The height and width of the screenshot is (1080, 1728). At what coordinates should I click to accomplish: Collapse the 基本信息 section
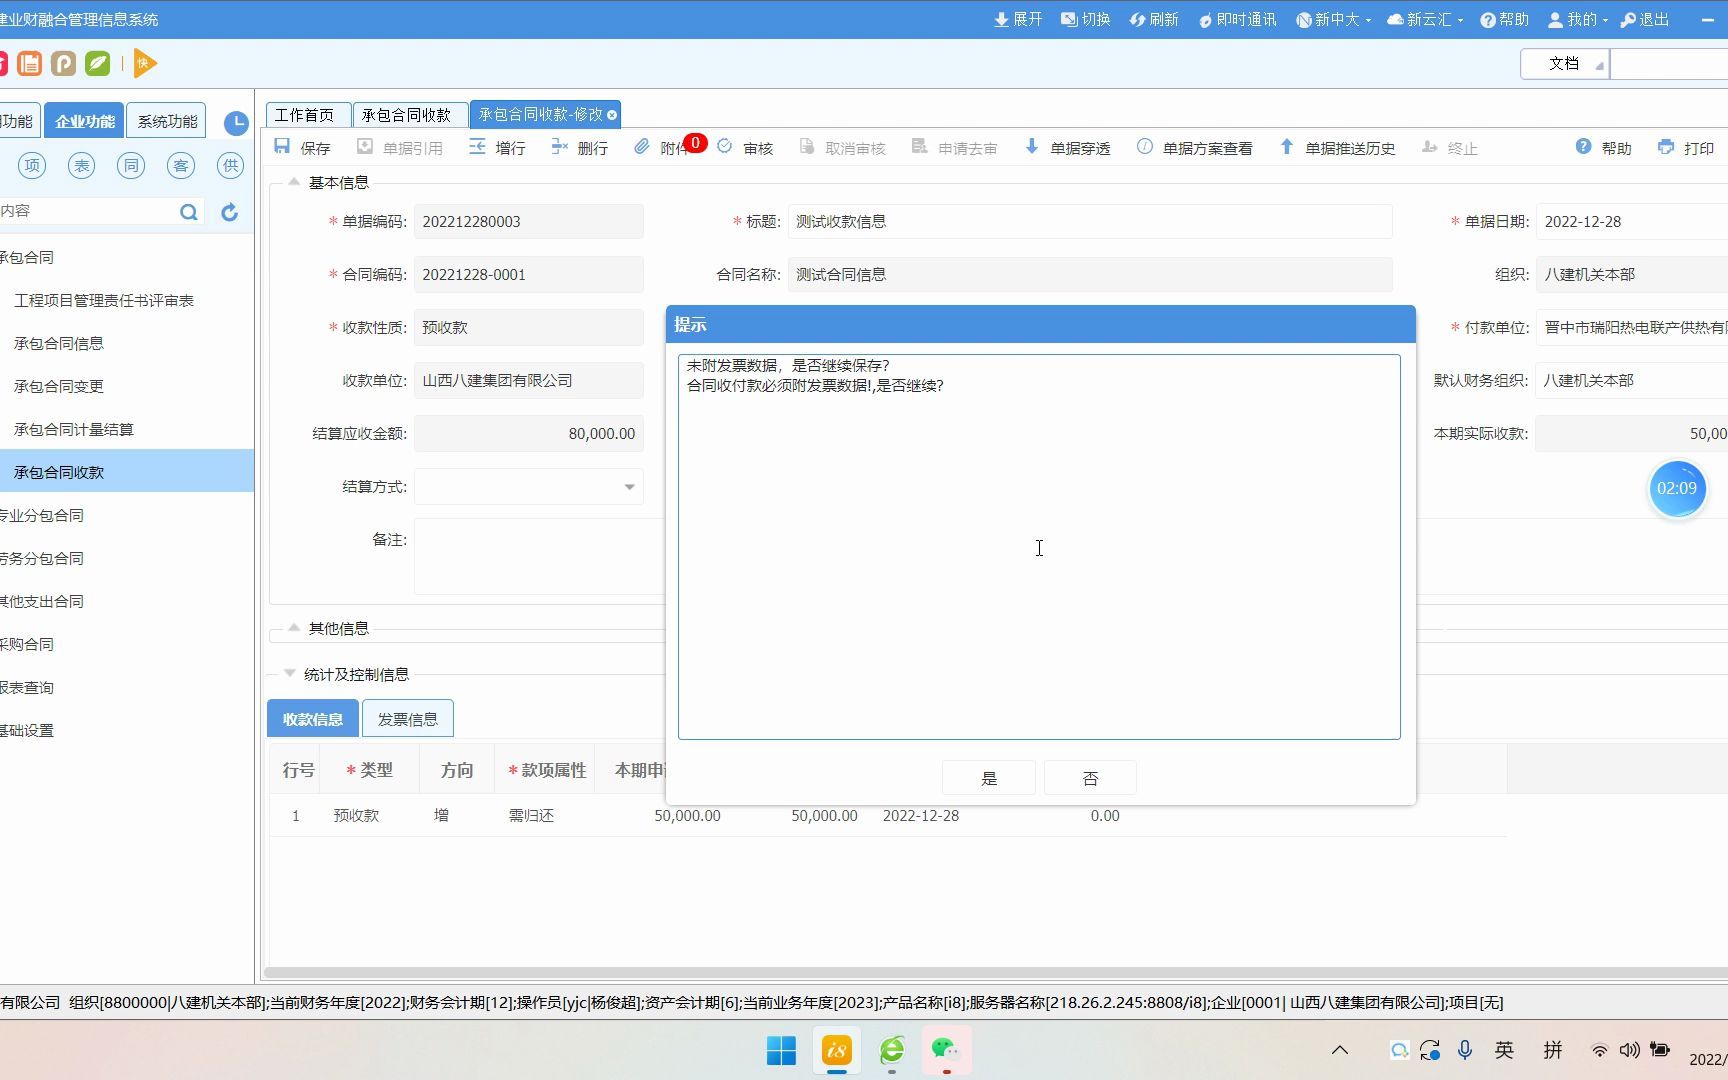tap(294, 181)
